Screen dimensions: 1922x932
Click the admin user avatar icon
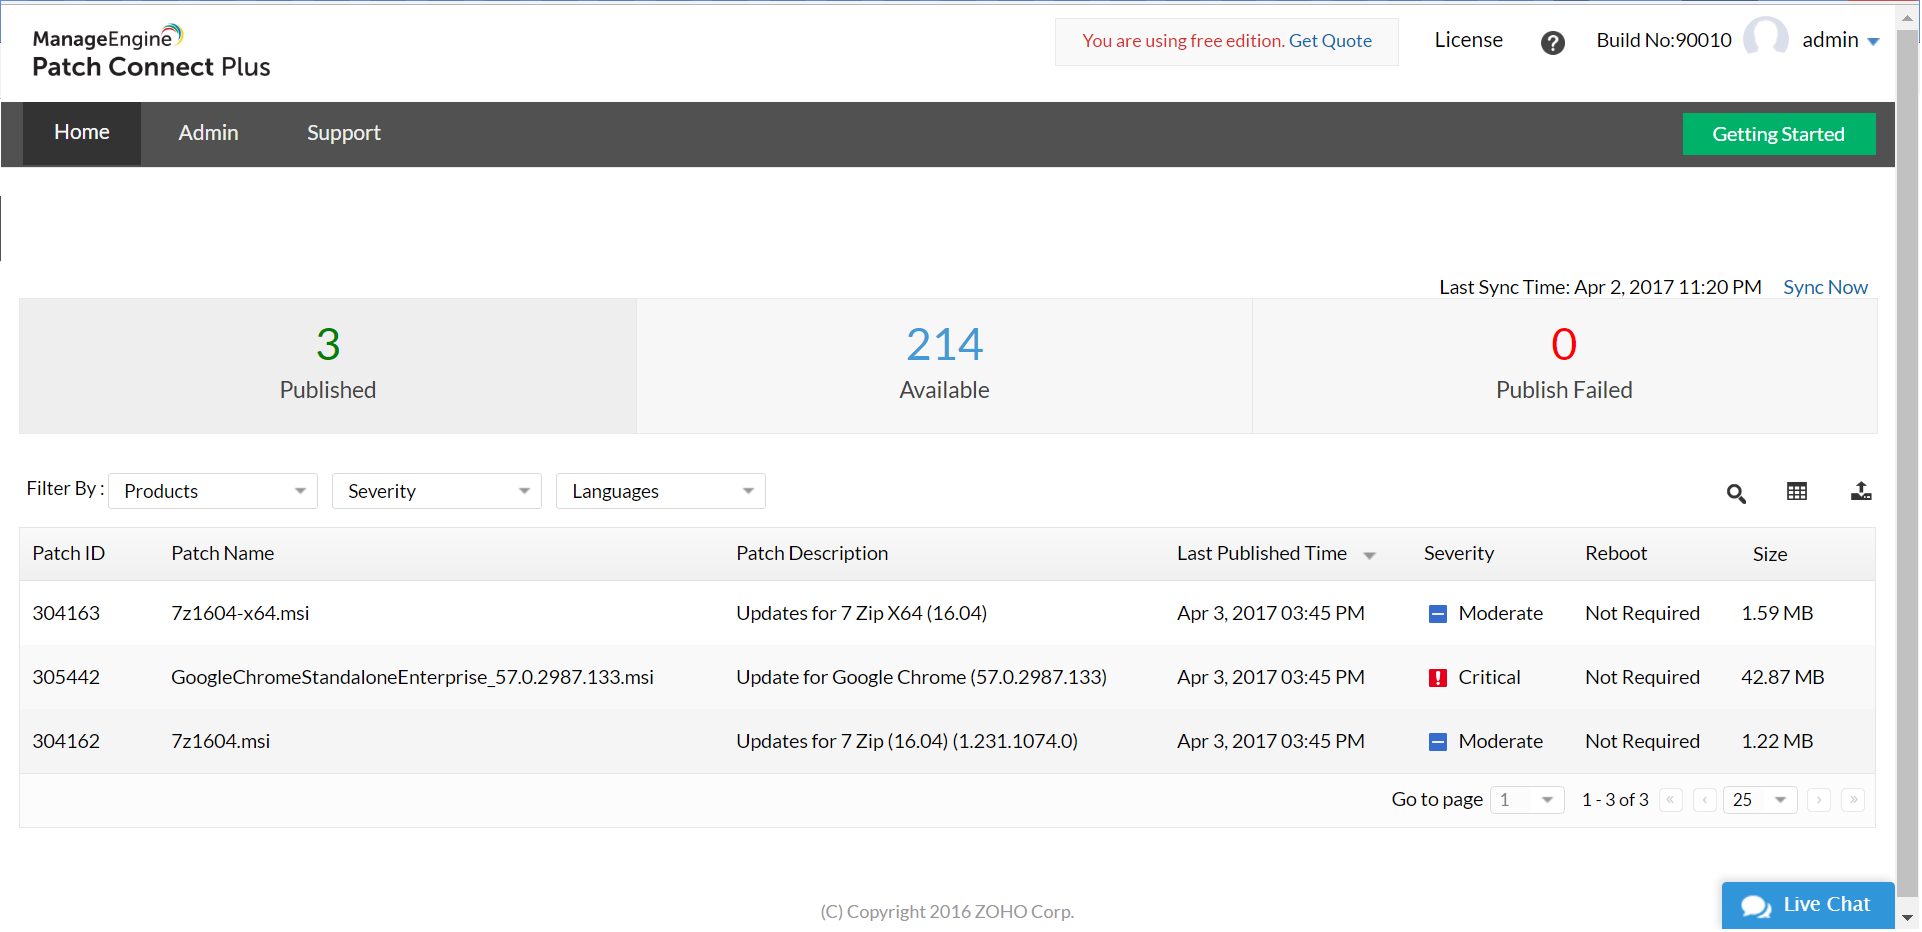pos(1767,39)
